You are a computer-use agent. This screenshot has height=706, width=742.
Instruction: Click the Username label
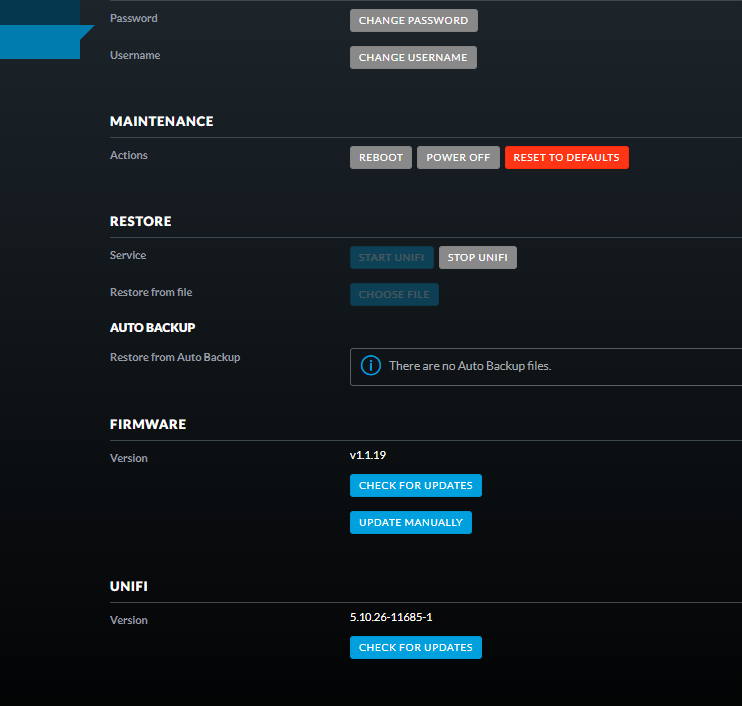(x=135, y=55)
